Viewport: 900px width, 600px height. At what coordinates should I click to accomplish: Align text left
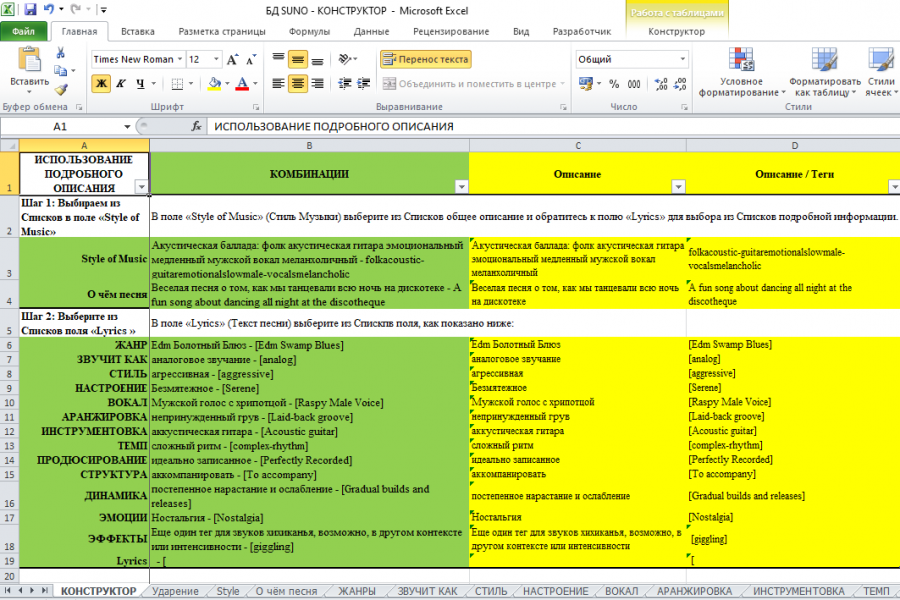coord(278,84)
